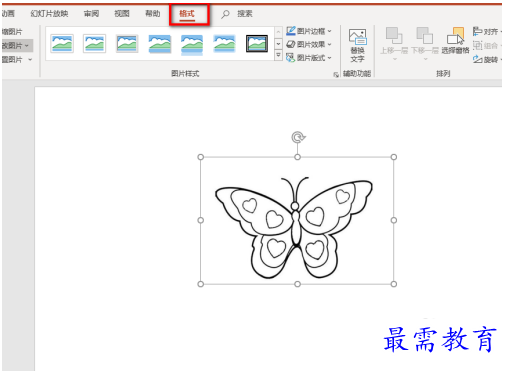Viewport: 505px width, 371px height.
Task: Open the 帮助 ribbon tab
Action: 153,14
